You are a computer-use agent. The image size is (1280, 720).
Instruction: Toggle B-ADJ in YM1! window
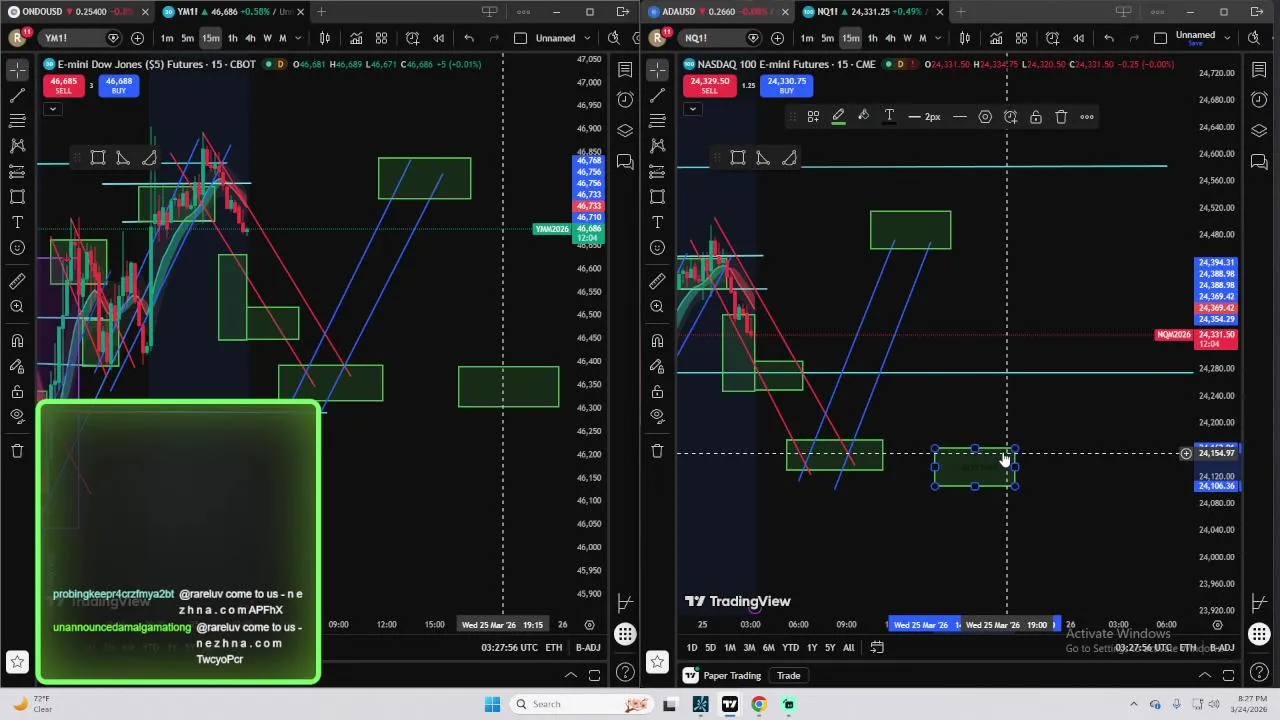588,647
